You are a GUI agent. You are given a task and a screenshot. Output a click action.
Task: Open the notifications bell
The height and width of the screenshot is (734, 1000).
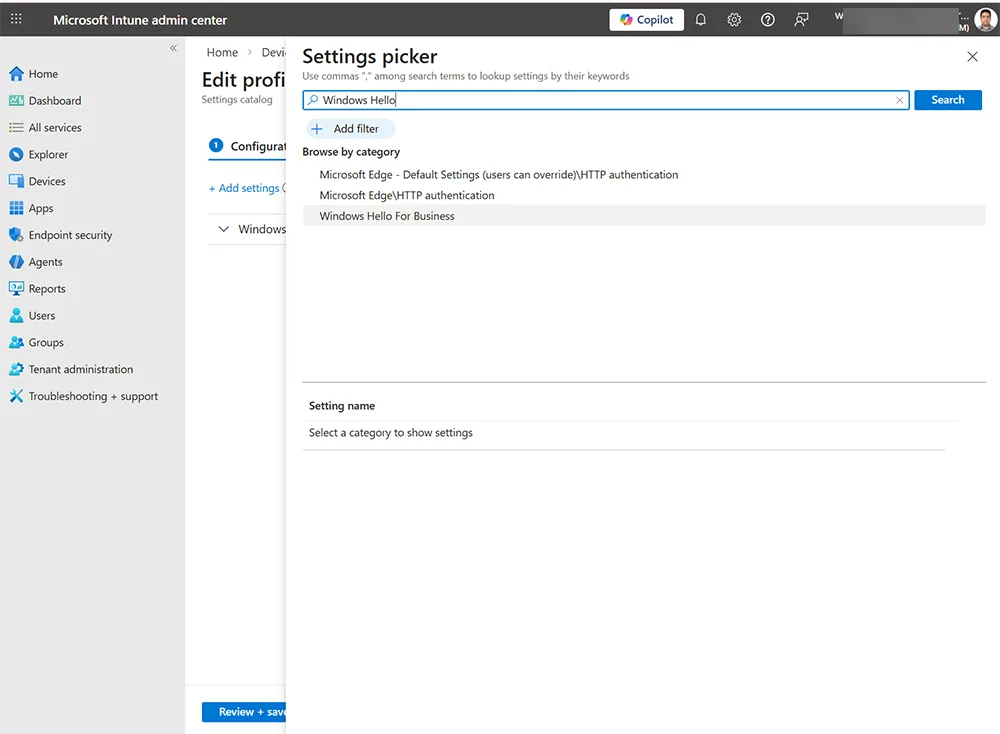pyautogui.click(x=700, y=19)
